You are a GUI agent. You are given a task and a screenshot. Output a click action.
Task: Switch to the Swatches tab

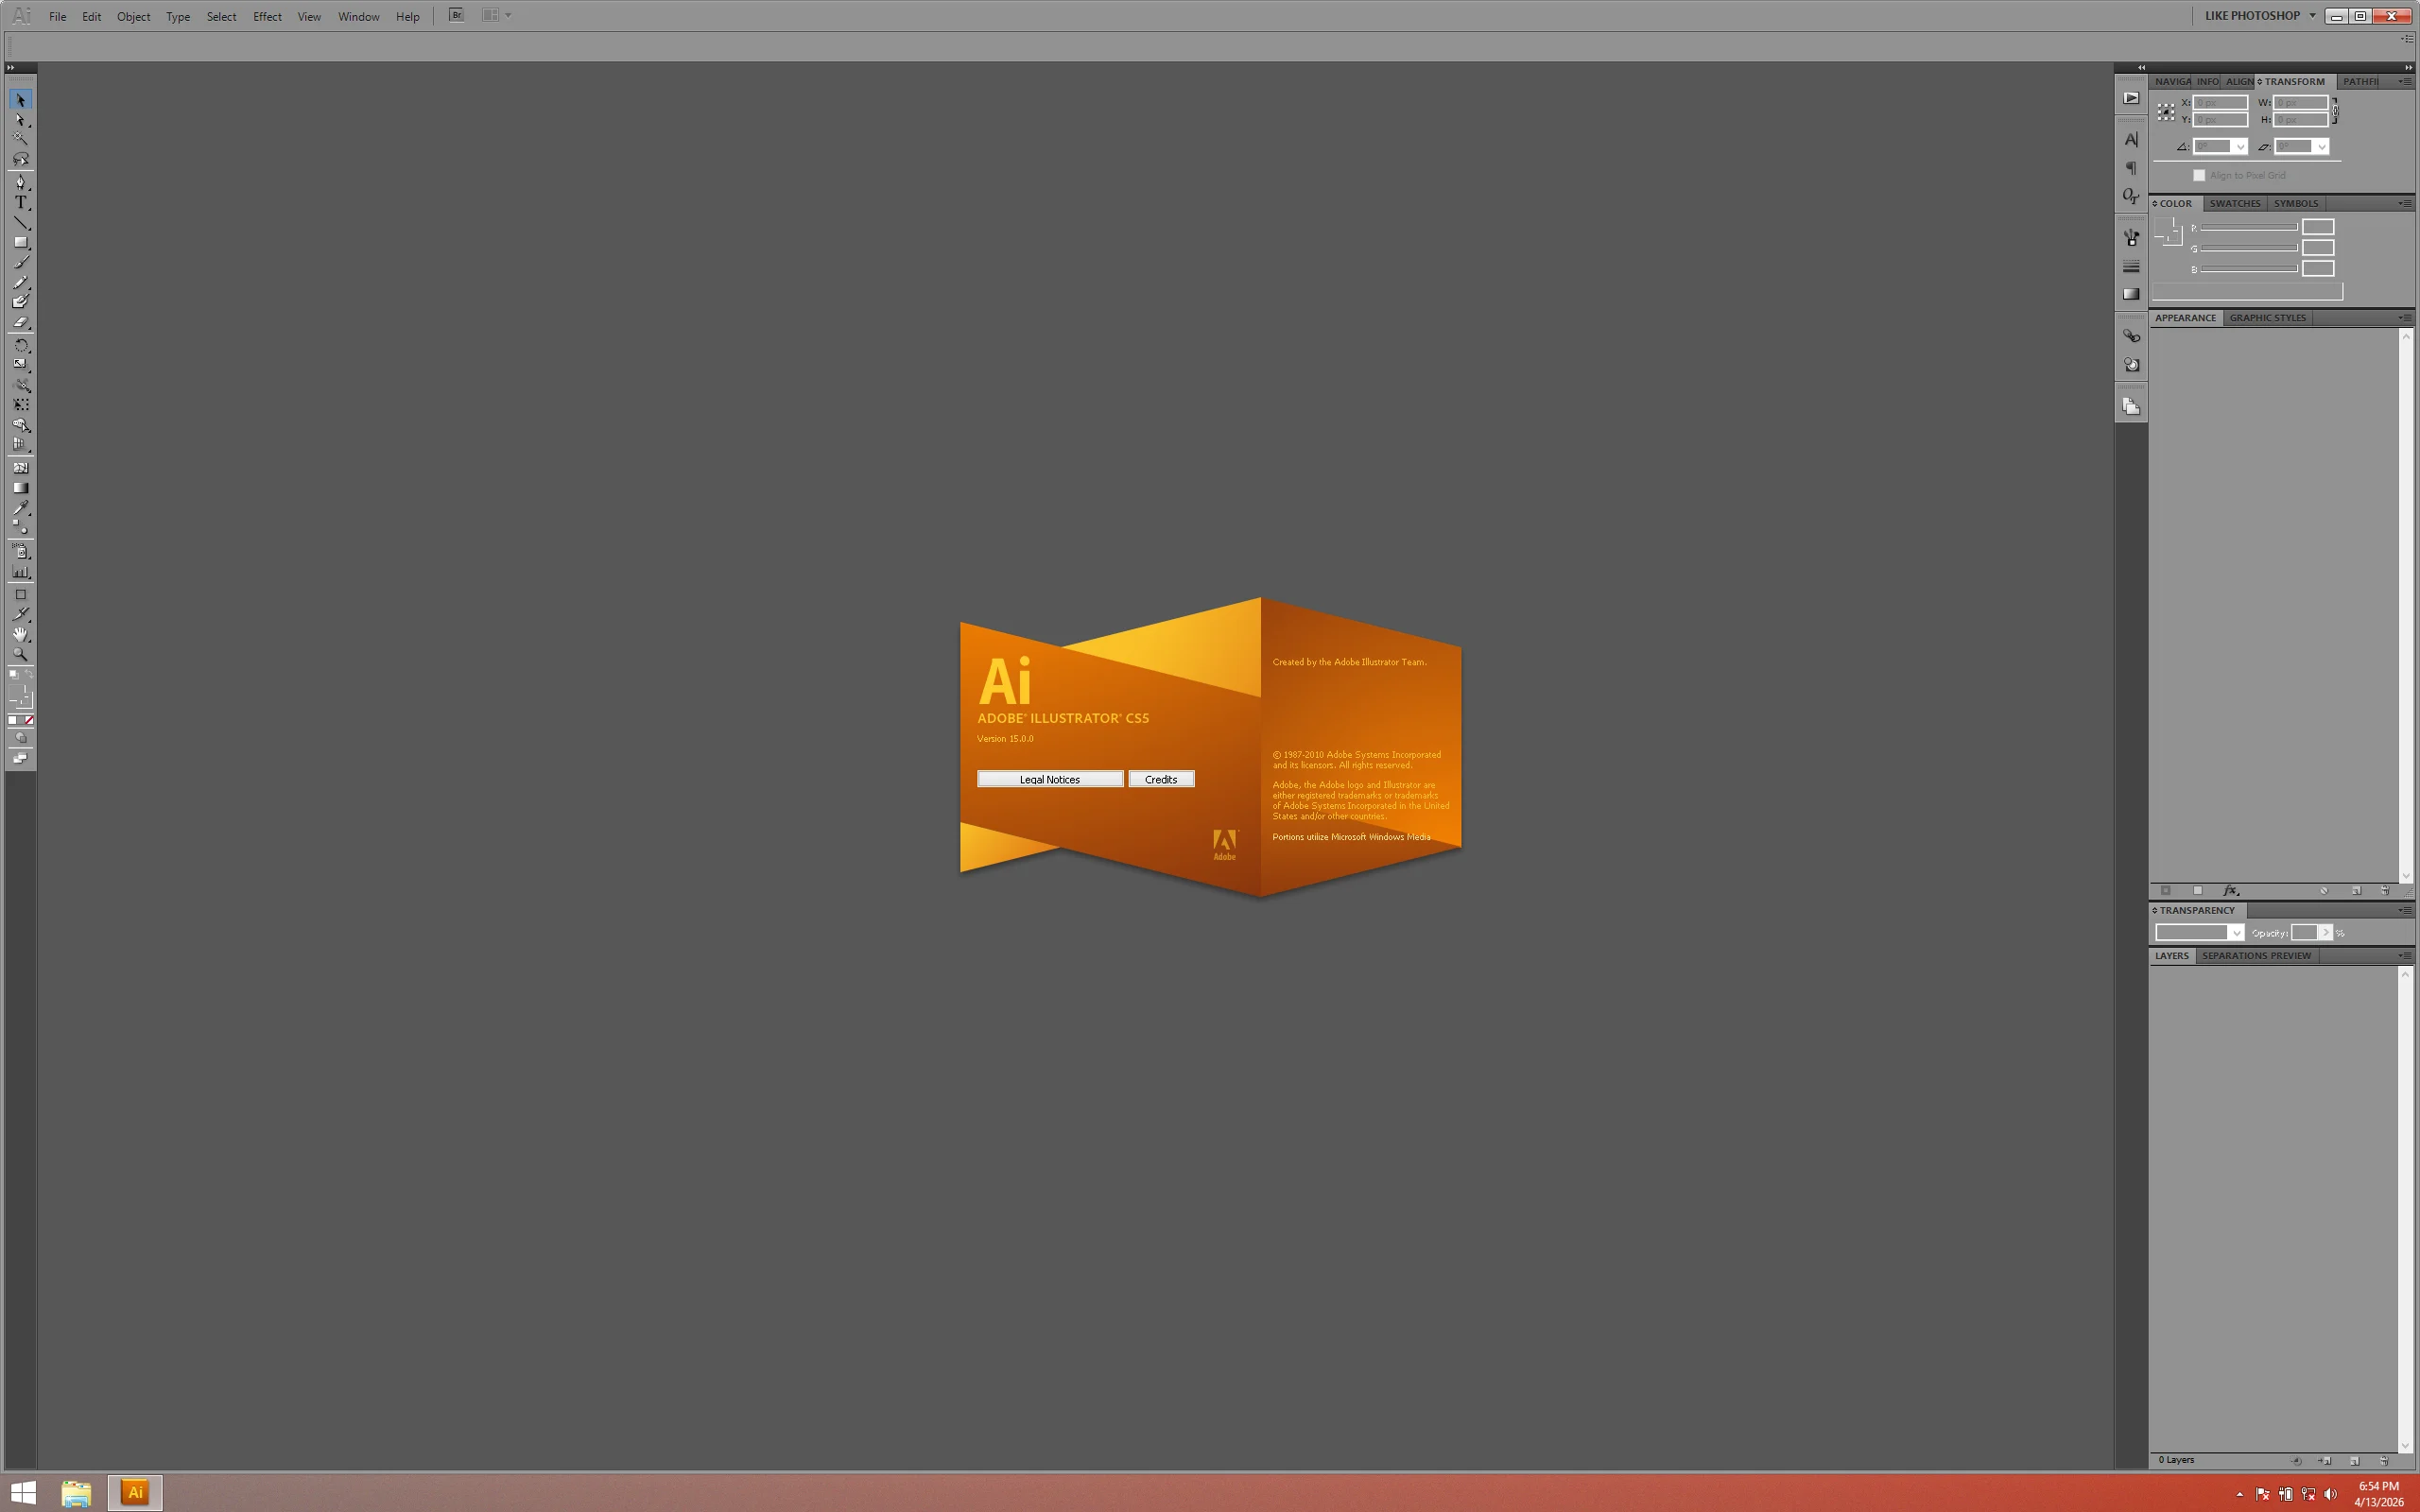pos(2235,204)
